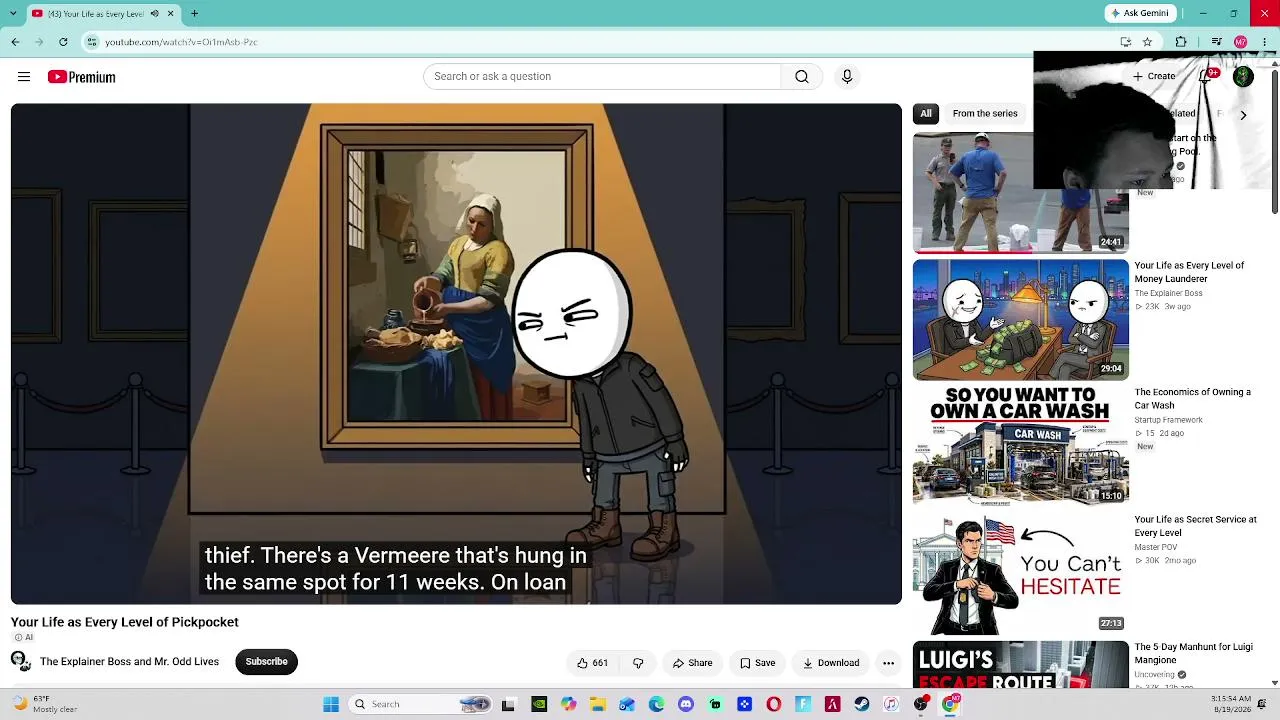The image size is (1280, 720).
Task: Open Discord from the taskbar
Action: point(685,704)
